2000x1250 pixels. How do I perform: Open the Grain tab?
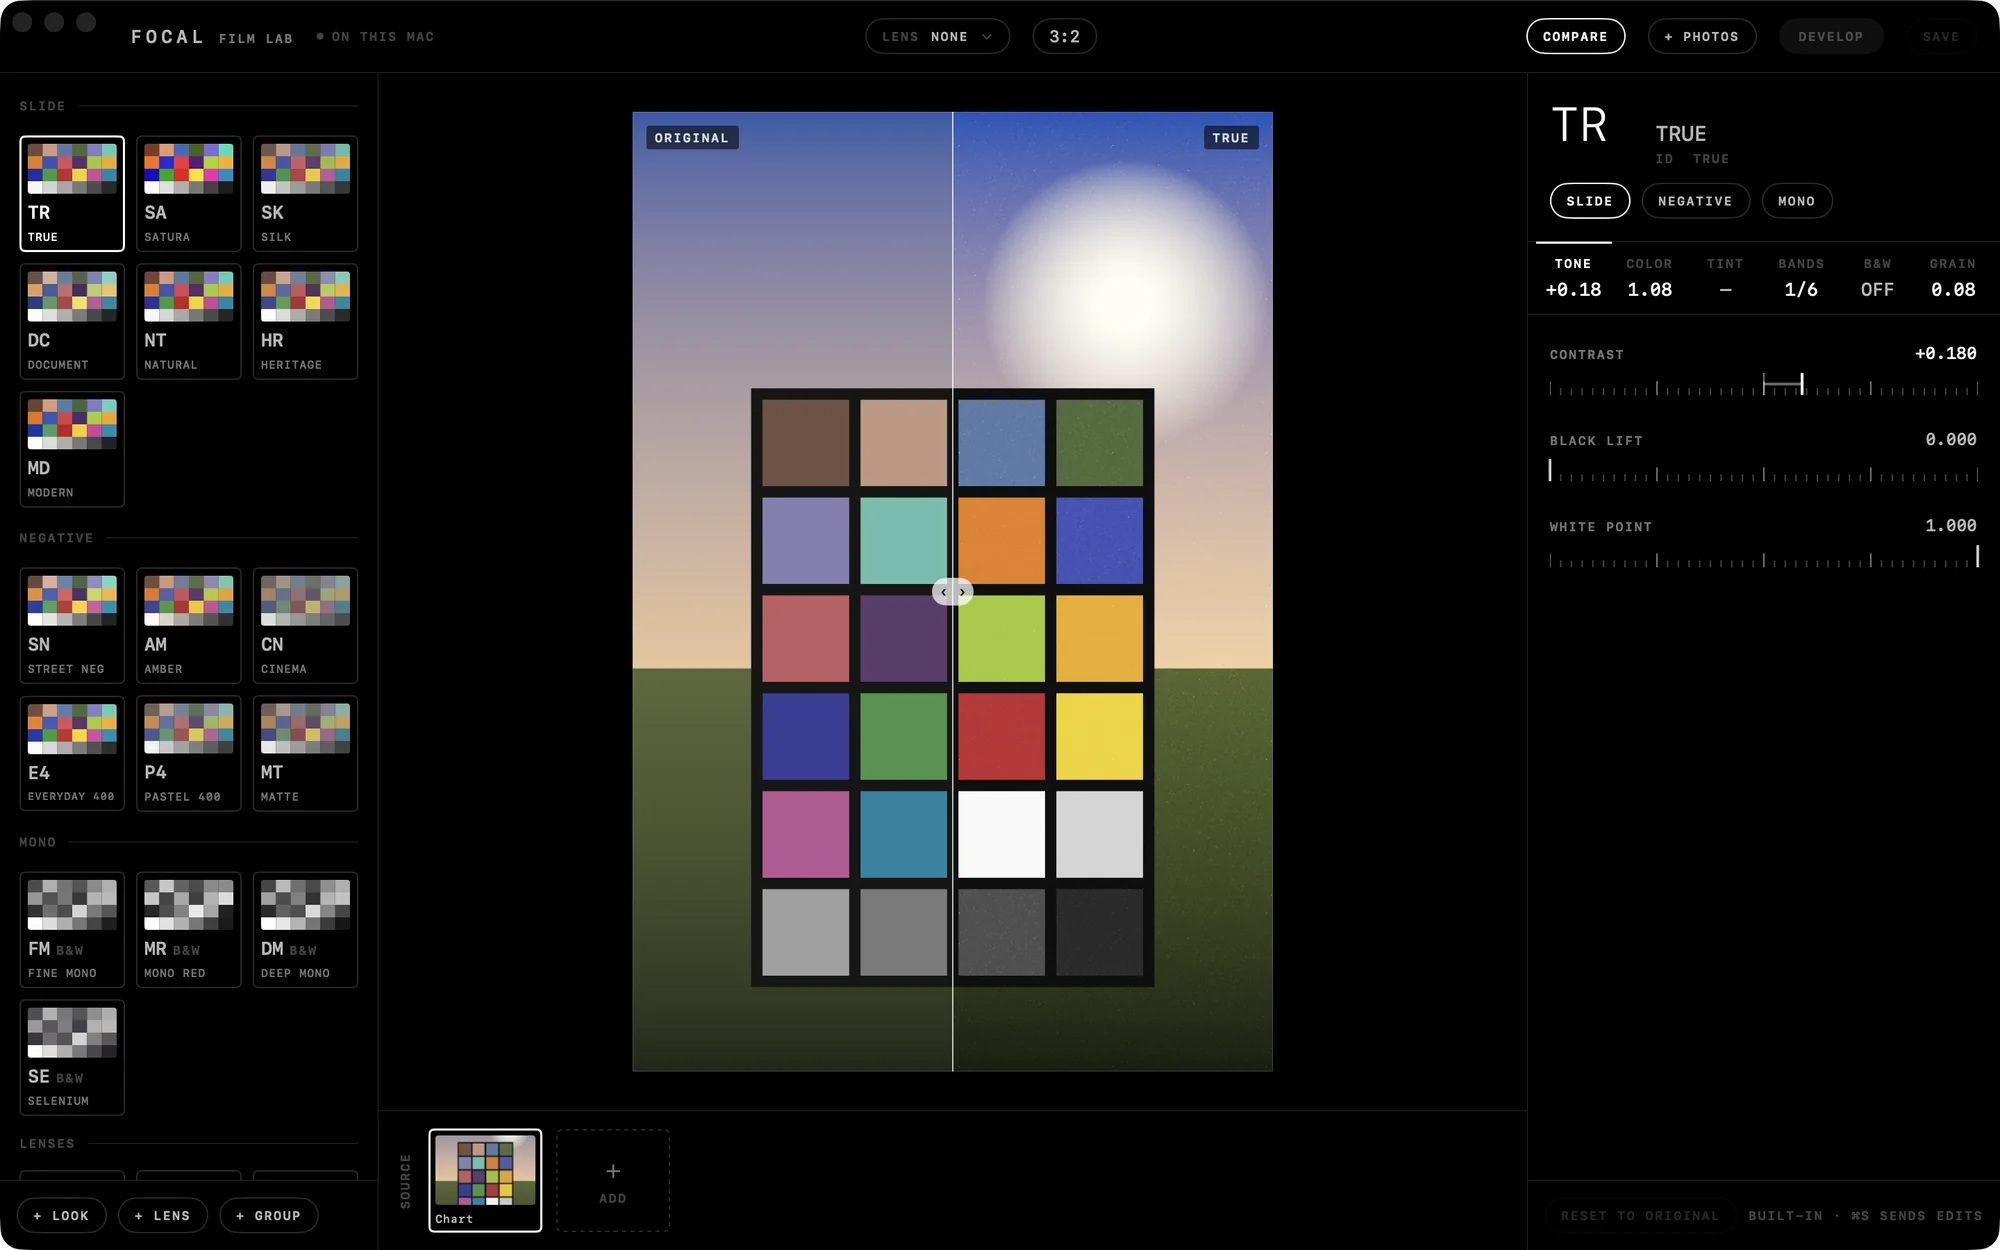[1953, 277]
